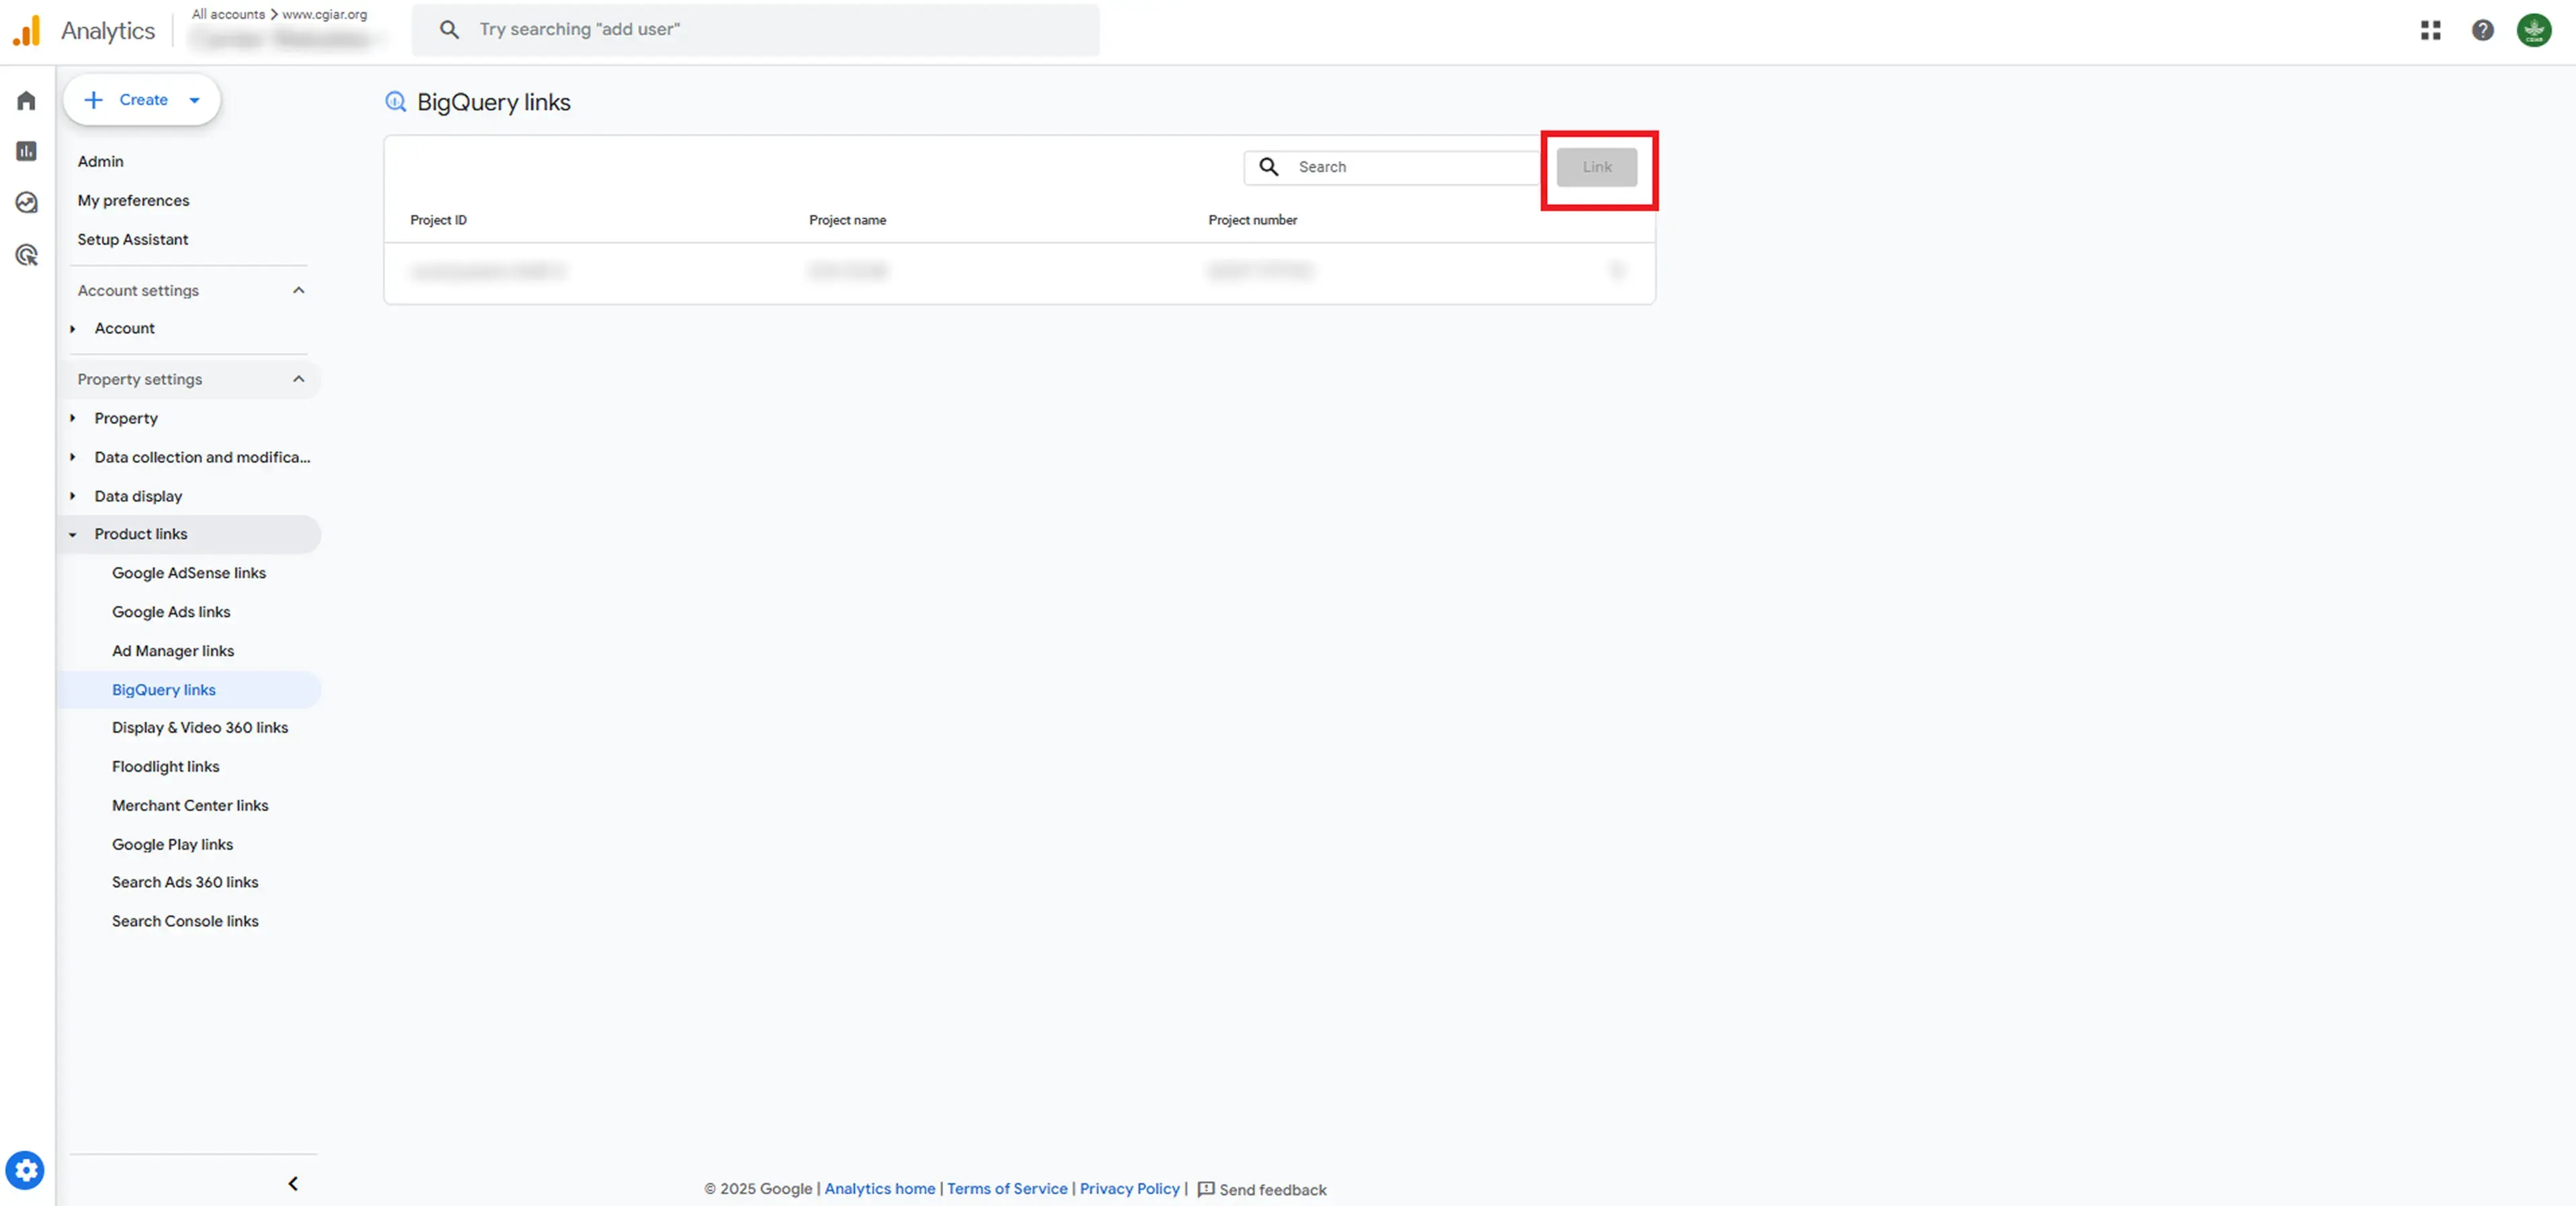Open Explore from the left rail icon
Screen dimensions: 2576x1206
(27, 203)
